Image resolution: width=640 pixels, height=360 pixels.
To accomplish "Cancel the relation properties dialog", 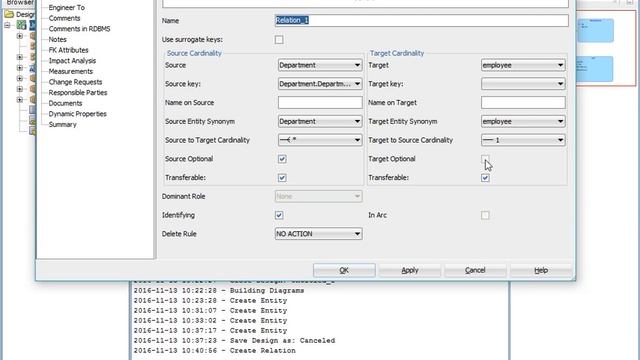I will [476, 270].
